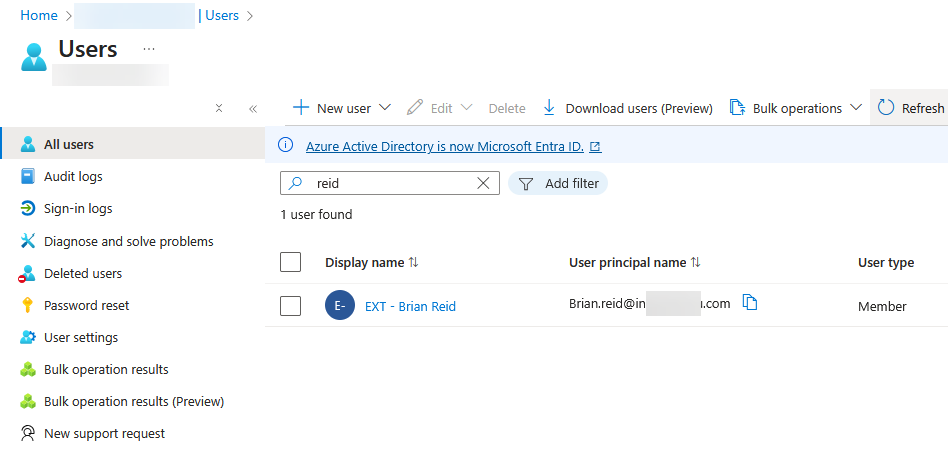The image size is (948, 468).
Task: Sort by User principal name arrows
Action: click(x=696, y=263)
